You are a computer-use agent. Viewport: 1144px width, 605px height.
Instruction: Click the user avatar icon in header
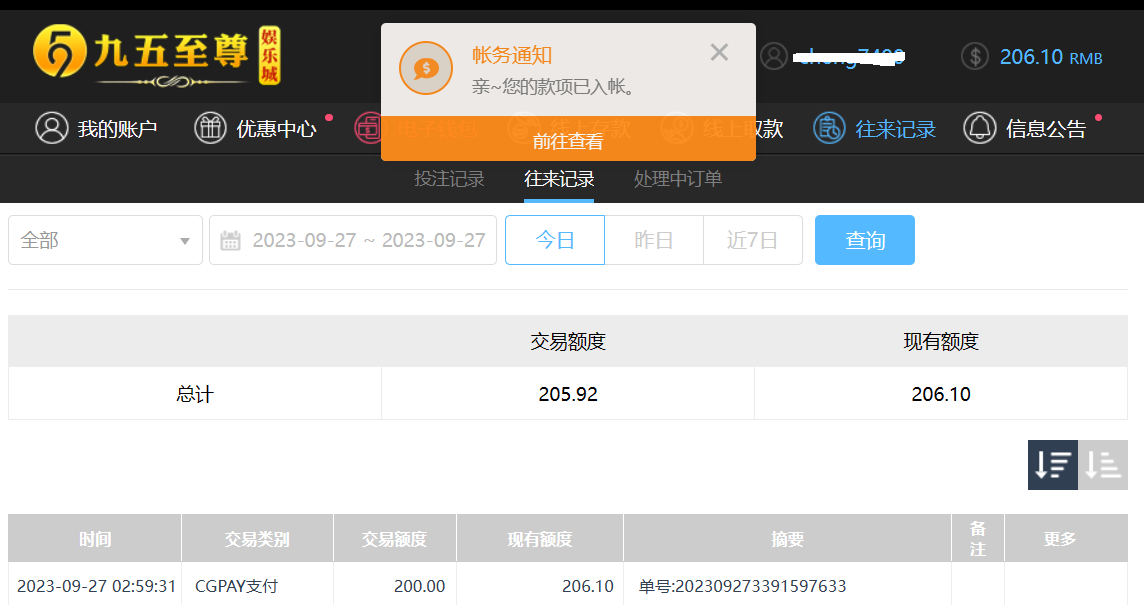774,56
